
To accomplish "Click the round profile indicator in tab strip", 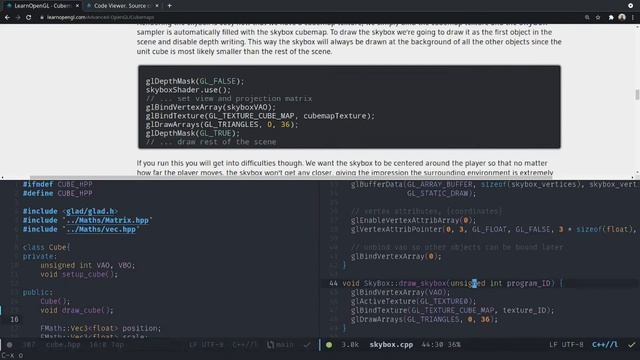I will coord(631,6).
